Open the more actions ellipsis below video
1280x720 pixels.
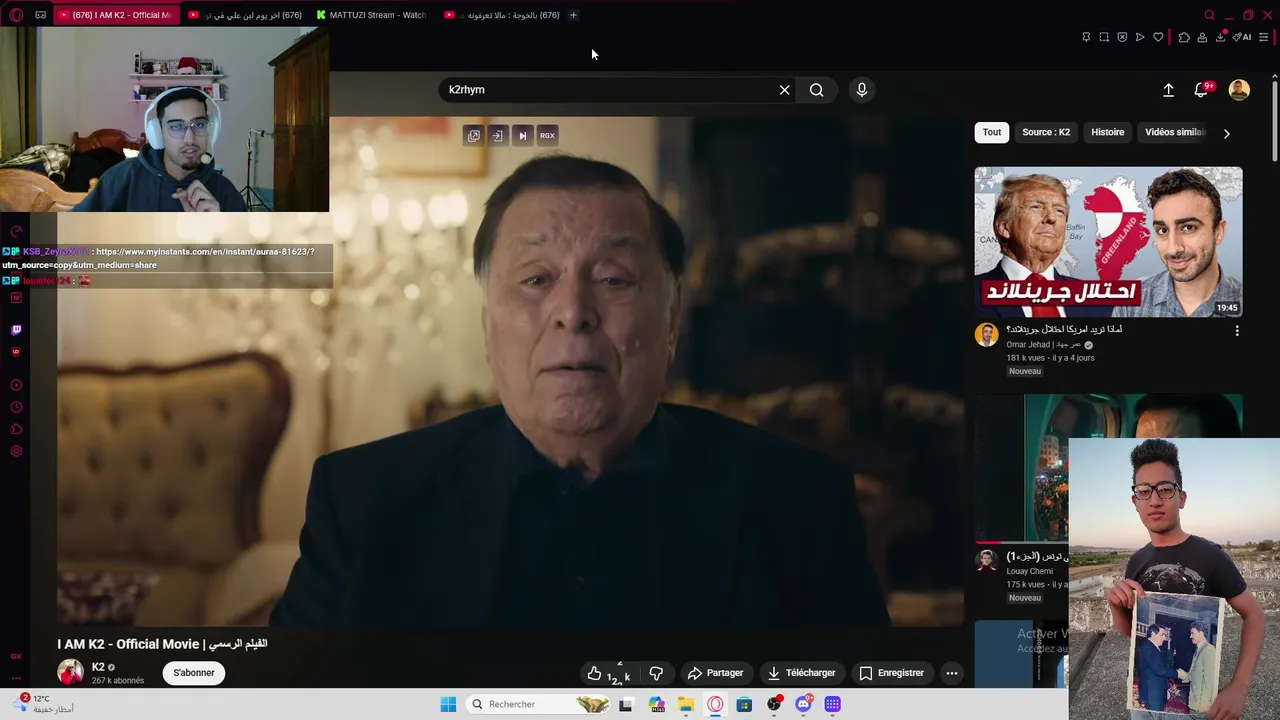point(952,673)
